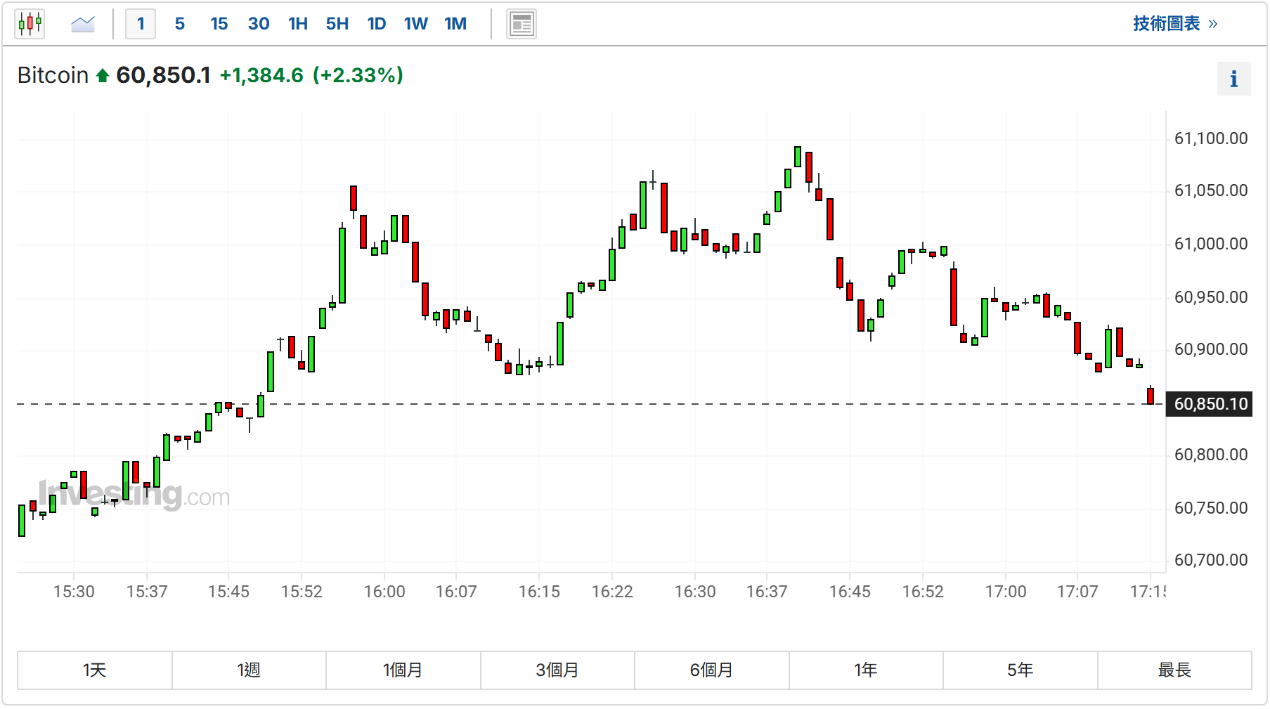Click the green up arrow beside Bitcoin
This screenshot has height=709, width=1270.
tap(102, 76)
